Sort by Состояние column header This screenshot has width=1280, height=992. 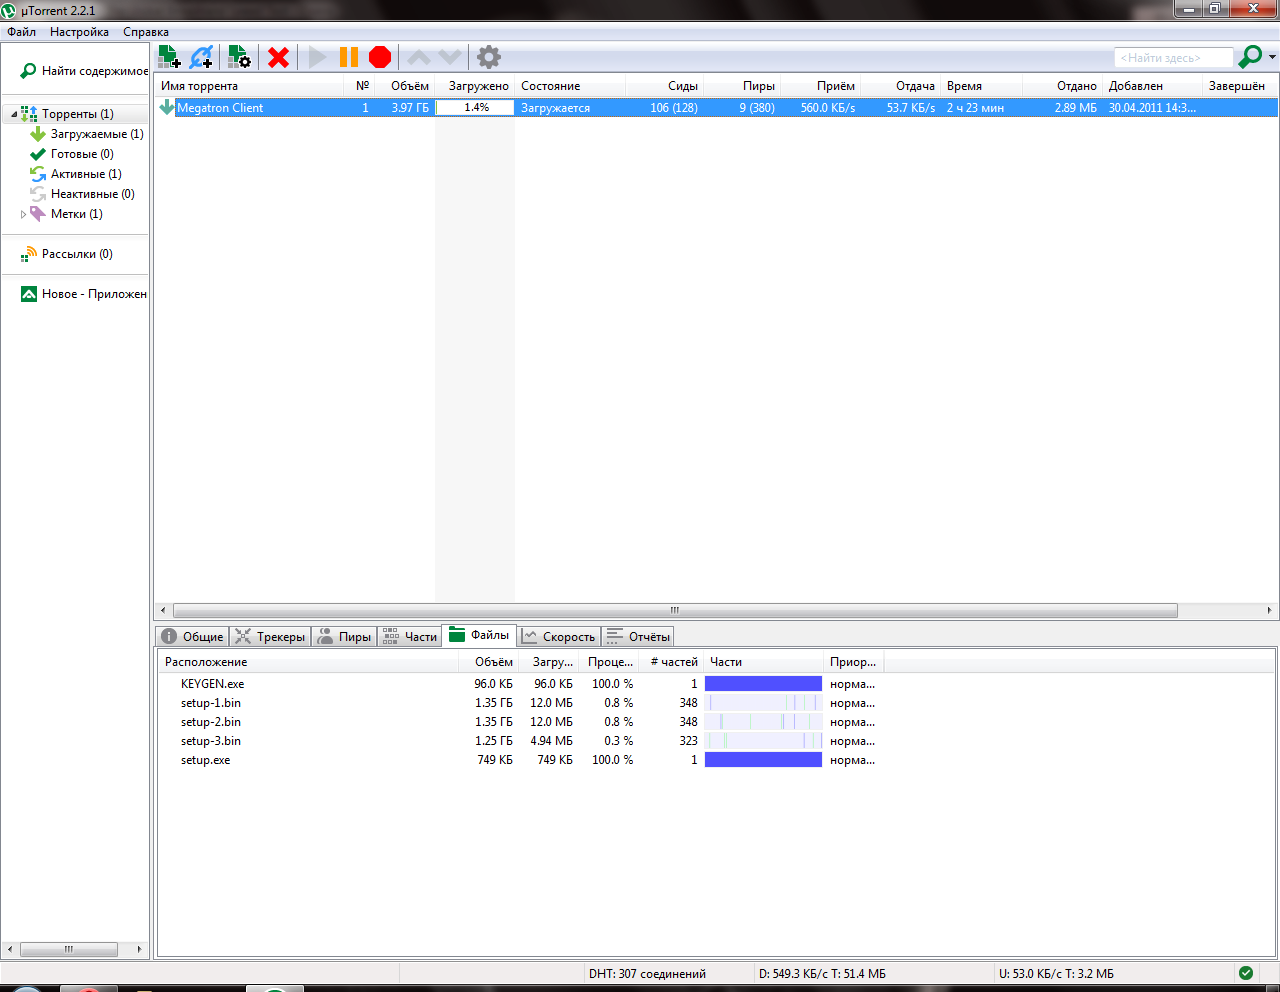(570, 86)
